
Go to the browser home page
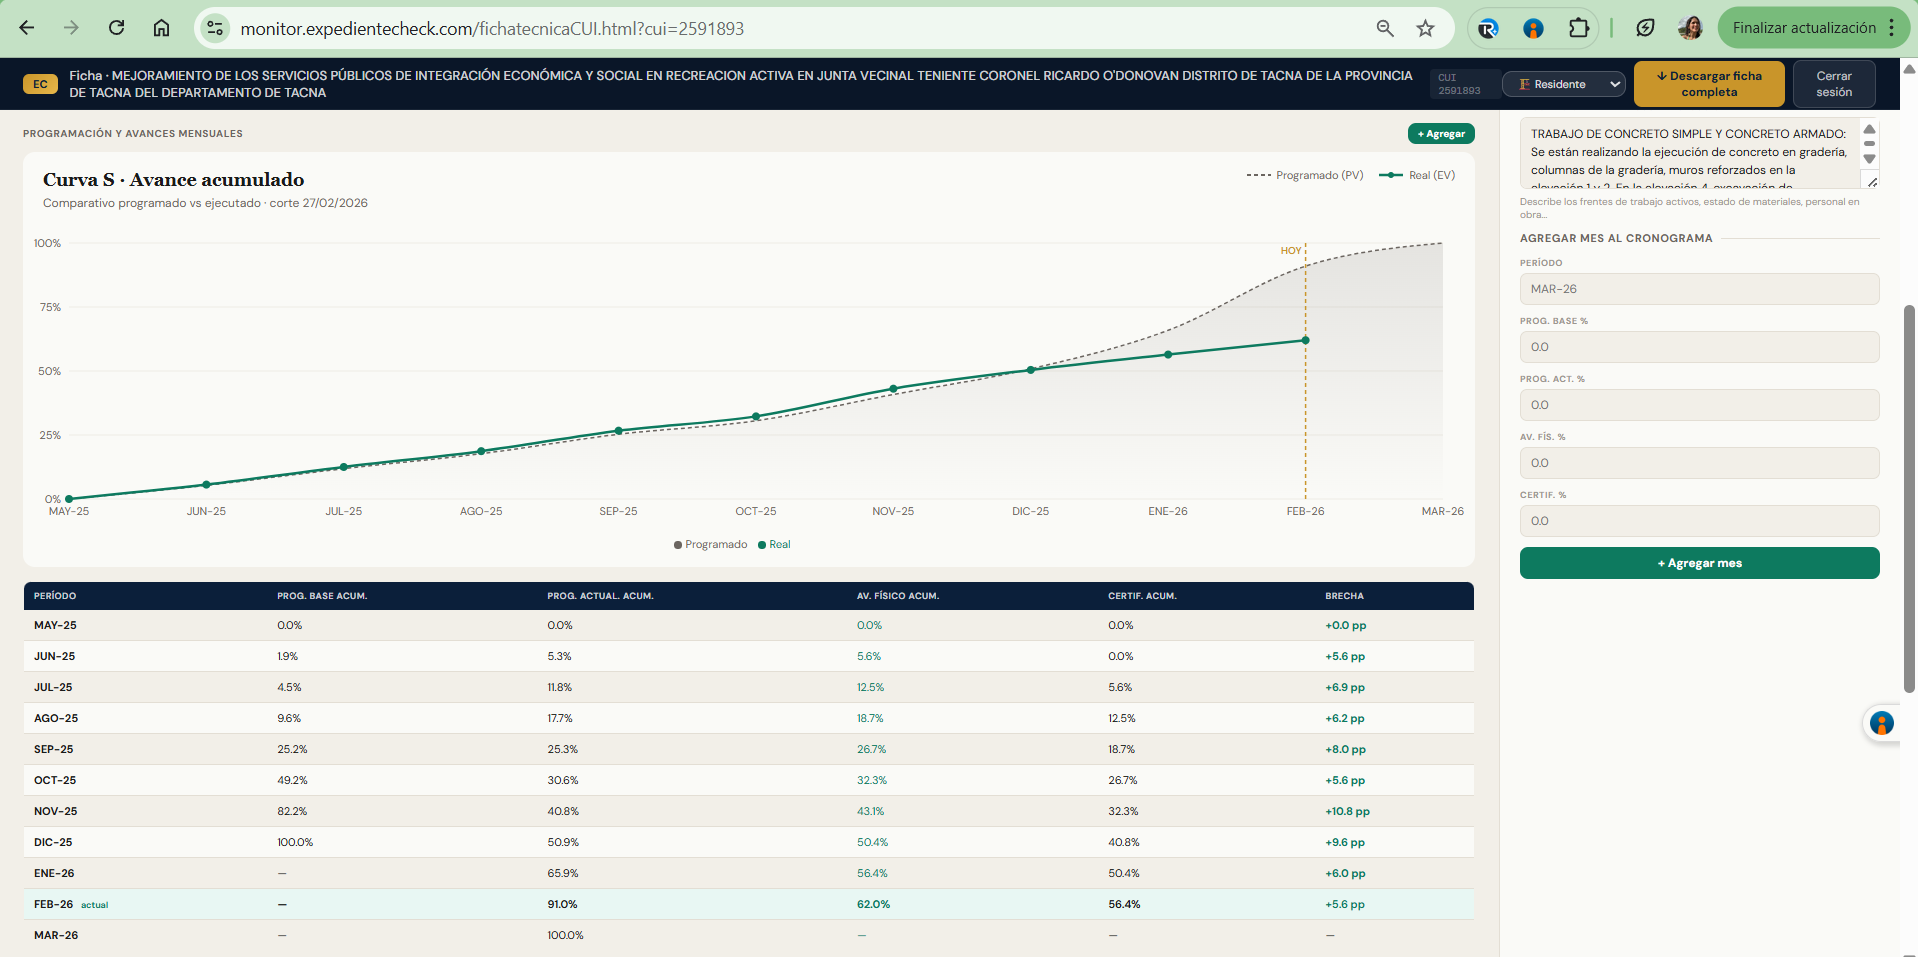(161, 28)
